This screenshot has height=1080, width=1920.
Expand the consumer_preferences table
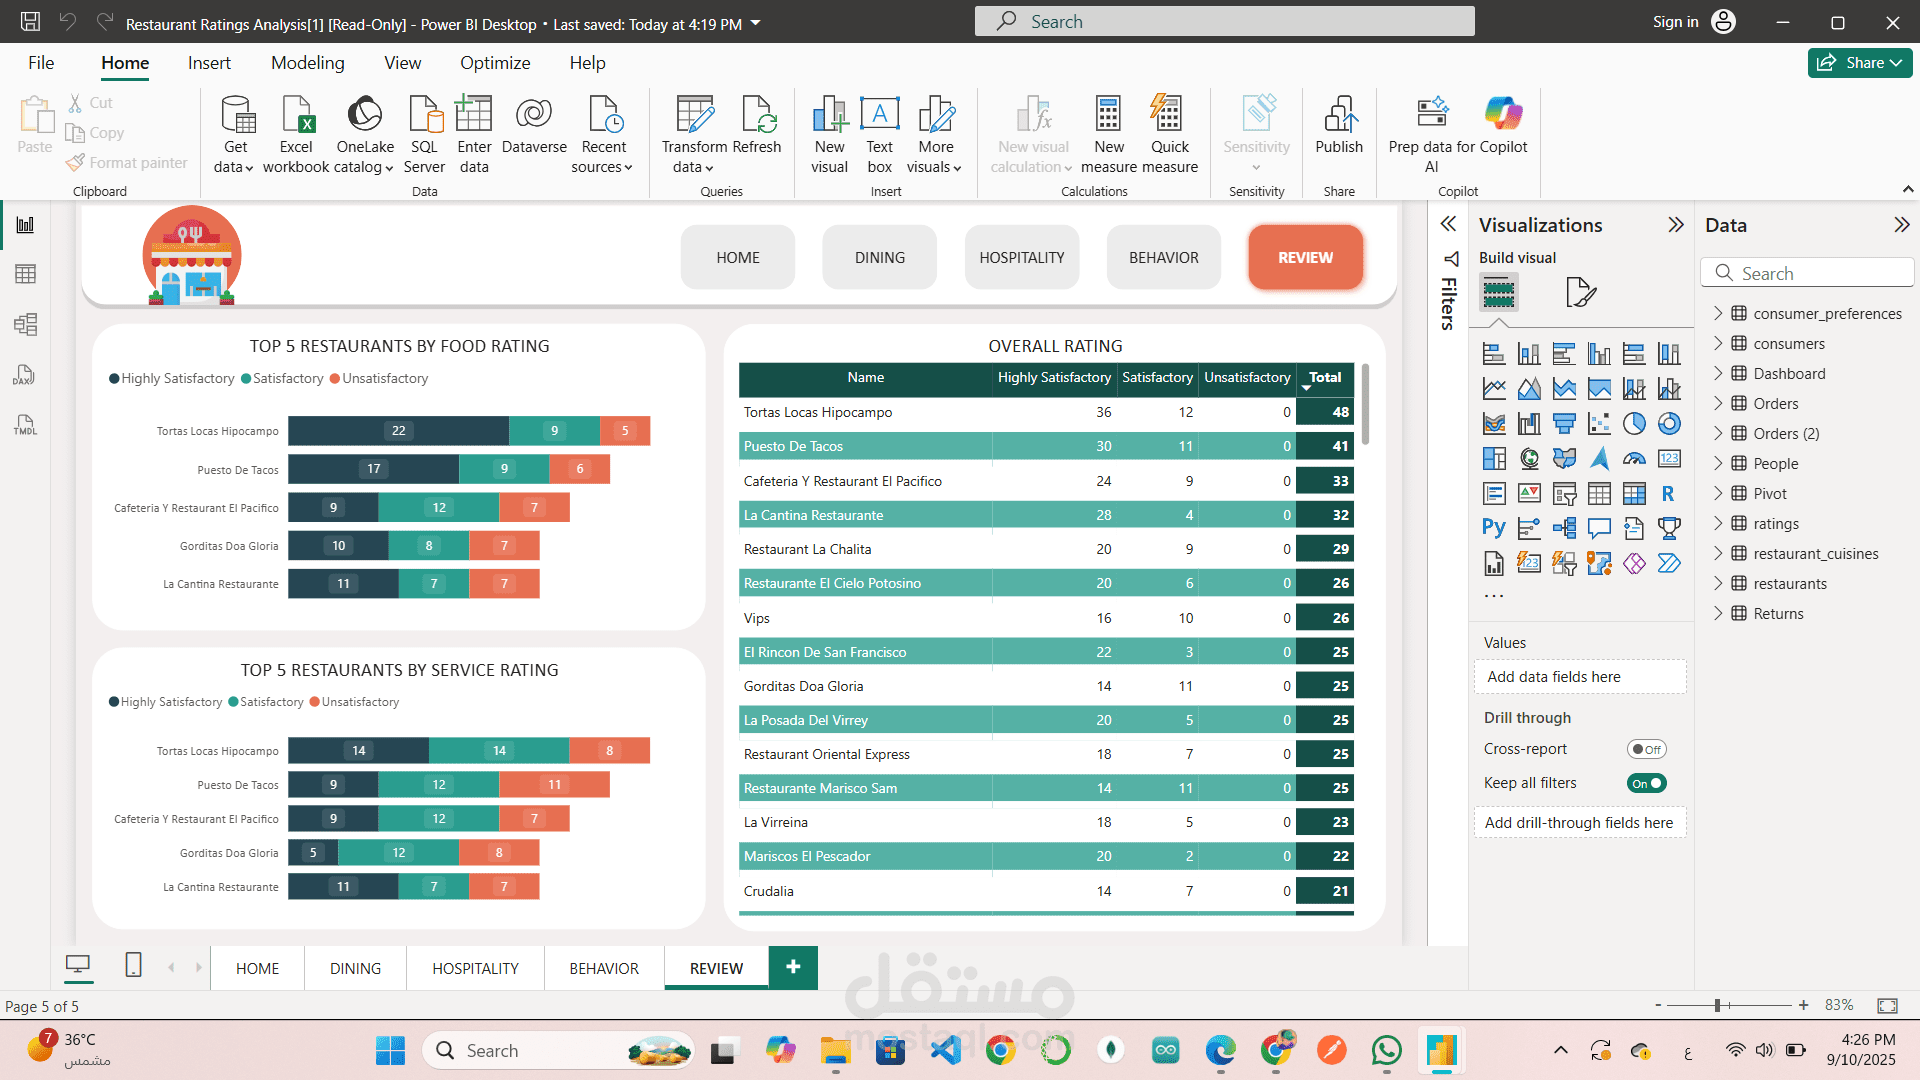click(1718, 313)
